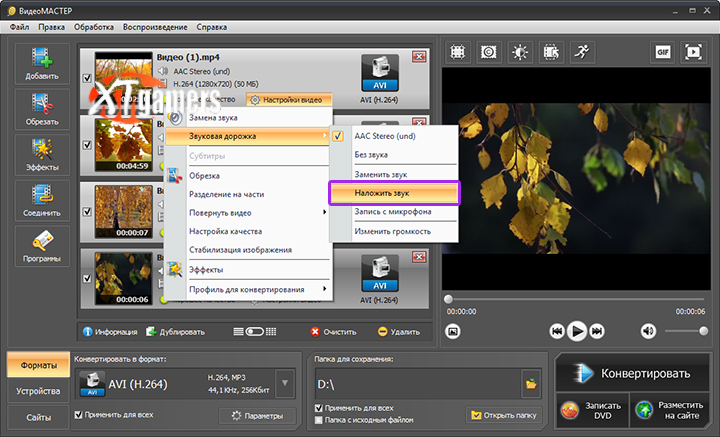Click the brightness sun icon above preview
Screen dimensions: 720x437
520,52
